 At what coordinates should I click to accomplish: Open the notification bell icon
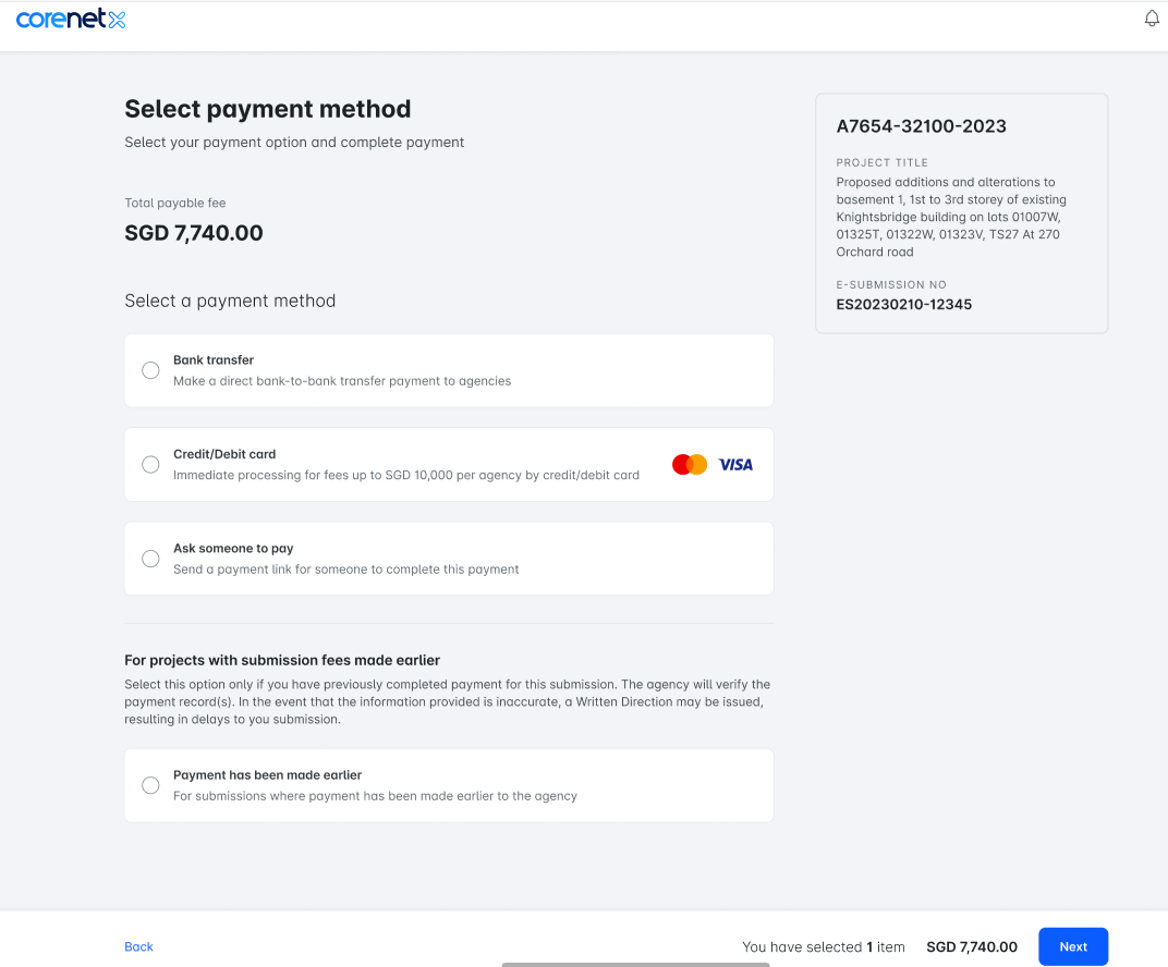pyautogui.click(x=1151, y=17)
